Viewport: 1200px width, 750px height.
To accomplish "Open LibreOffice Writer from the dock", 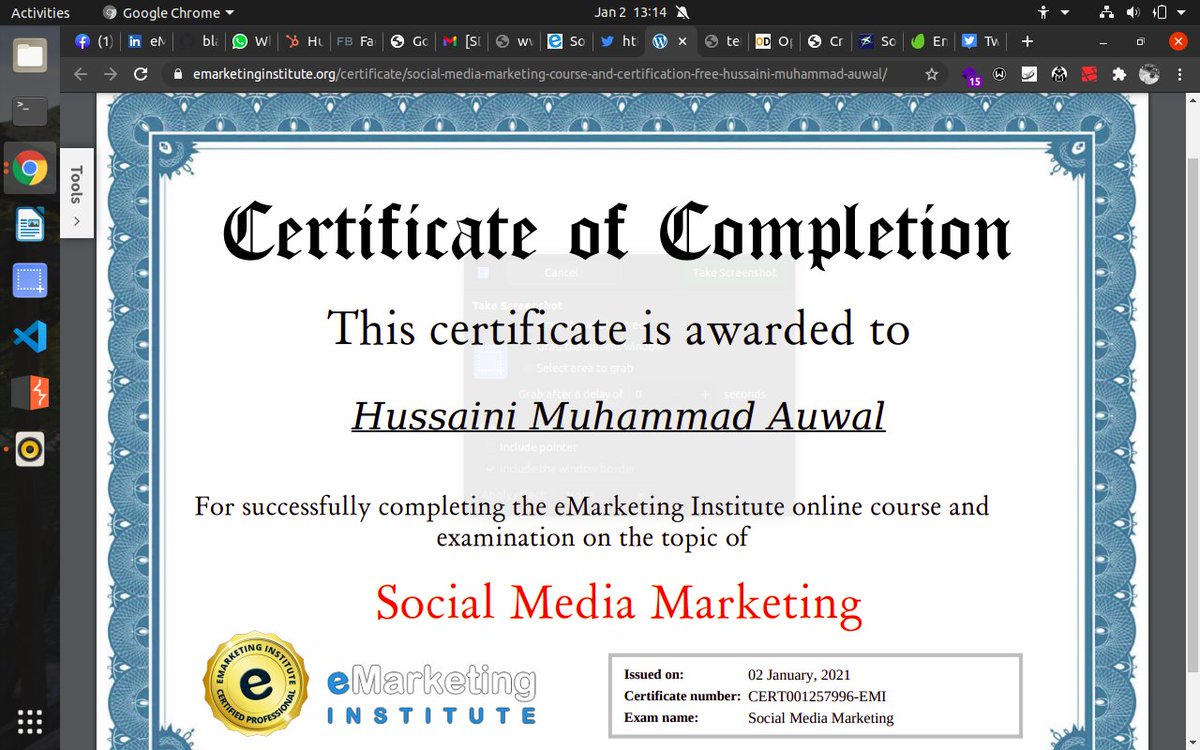I will (x=30, y=225).
